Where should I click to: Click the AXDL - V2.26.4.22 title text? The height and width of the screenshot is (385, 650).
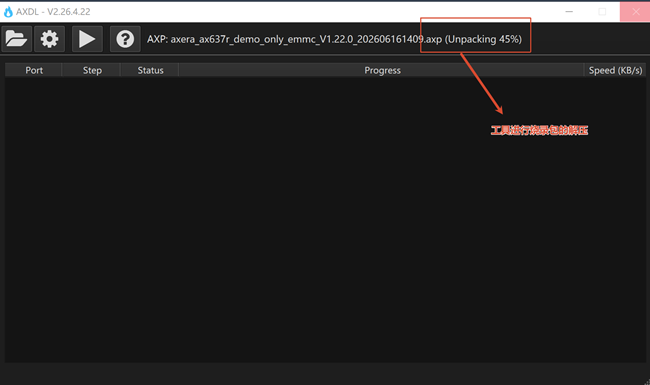pyautogui.click(x=53, y=12)
